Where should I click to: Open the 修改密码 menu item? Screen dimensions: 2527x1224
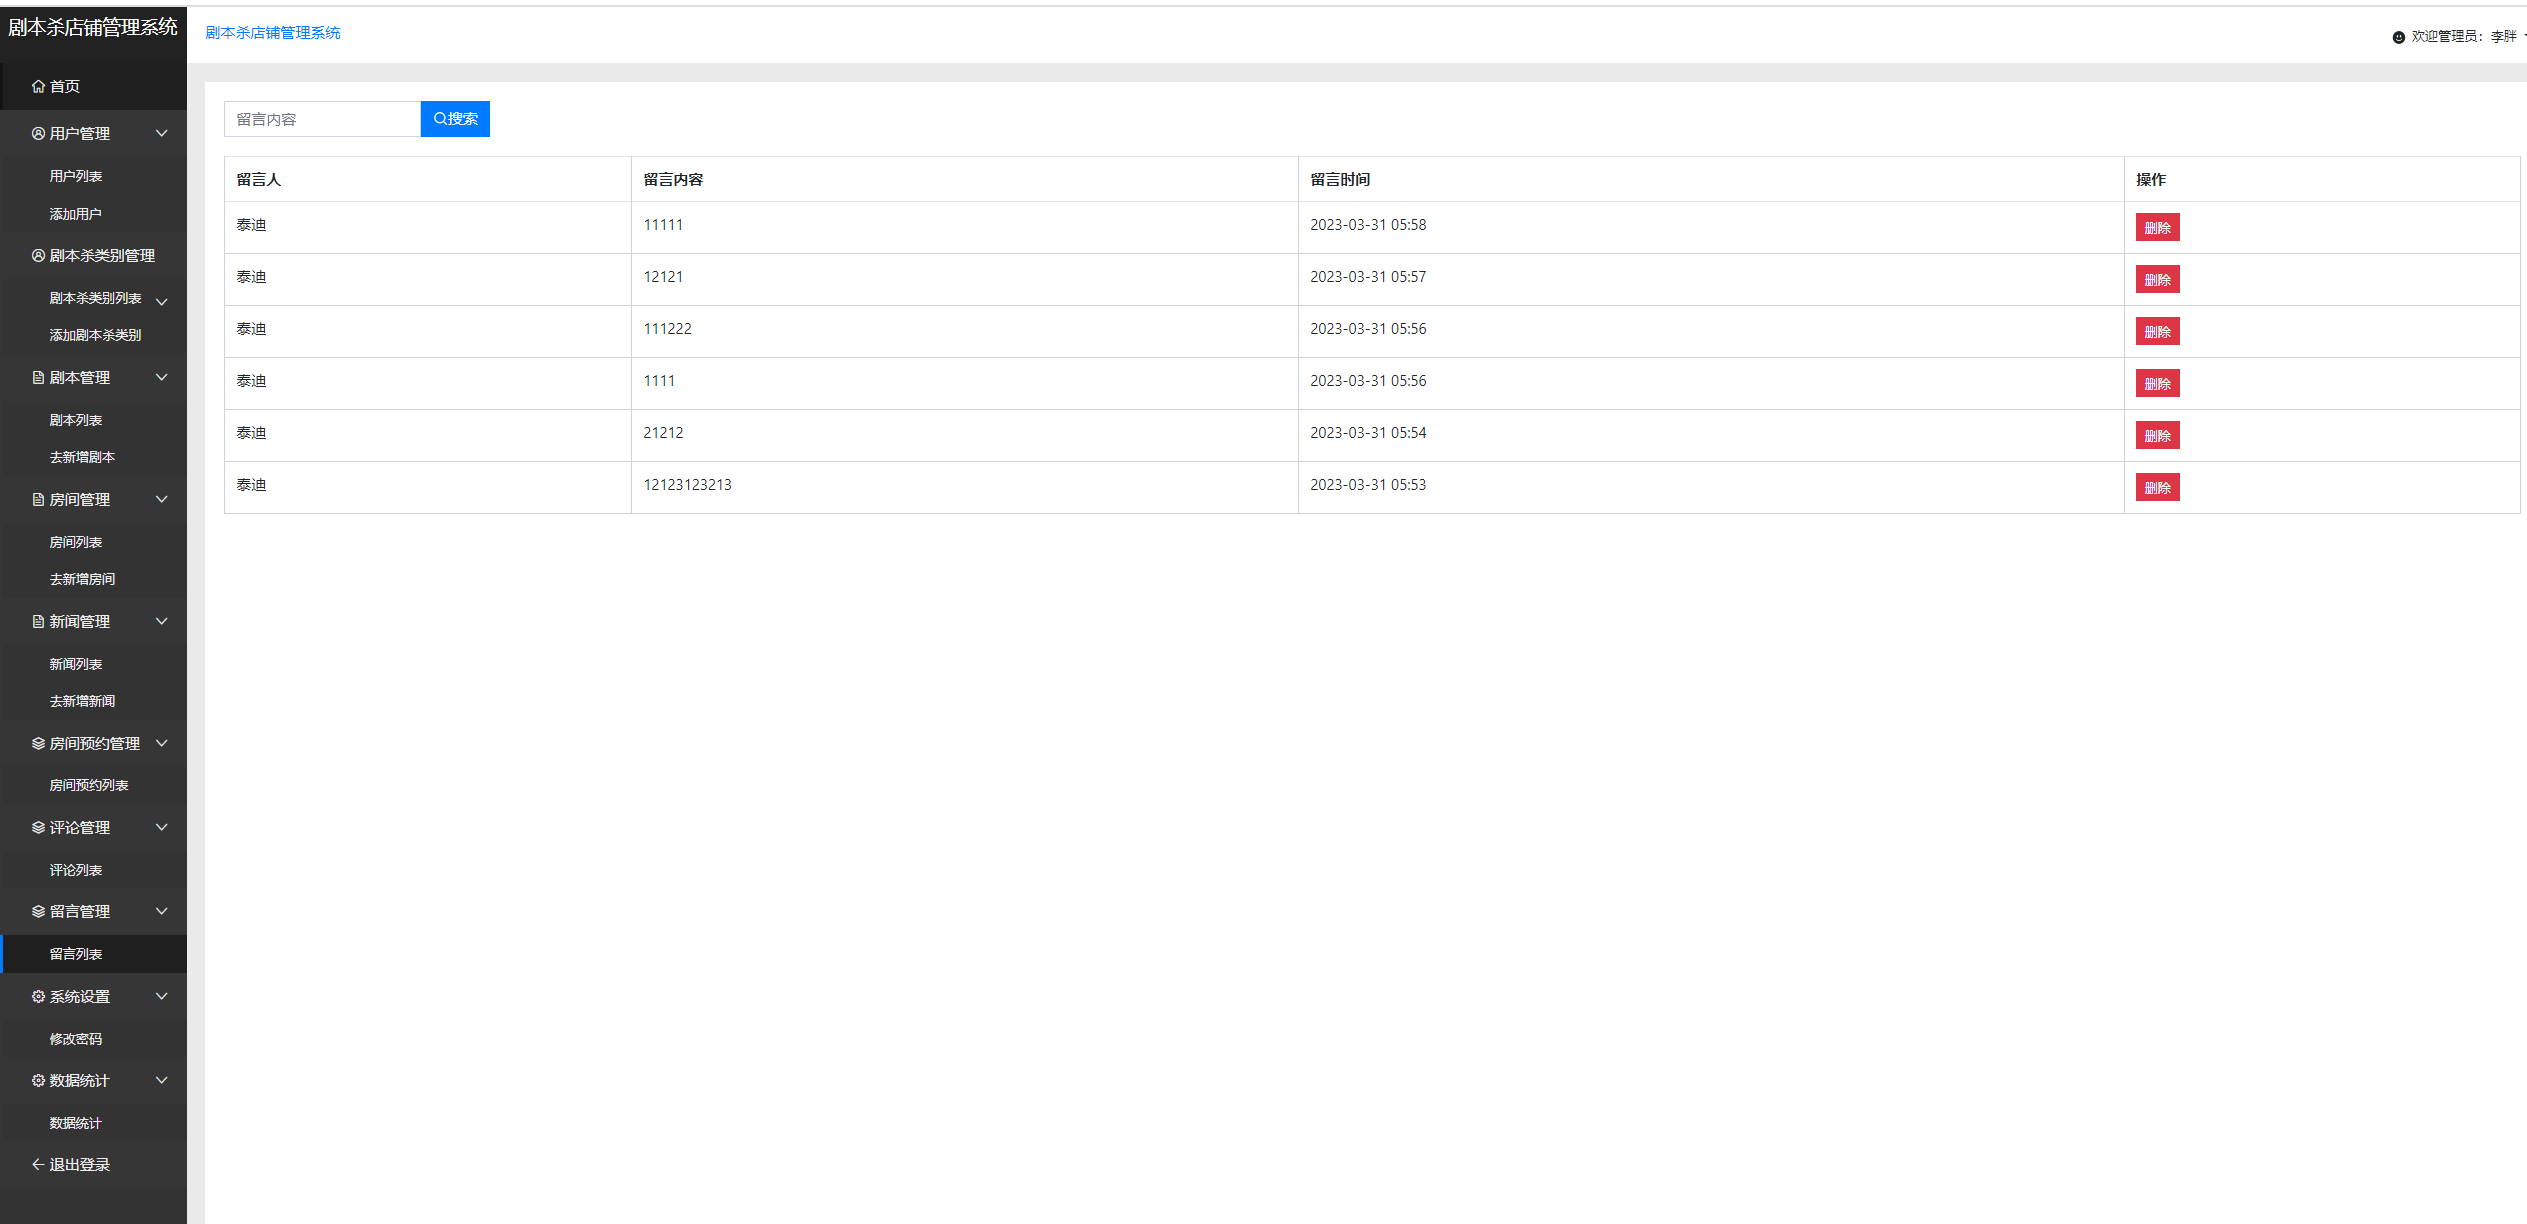(x=76, y=1039)
